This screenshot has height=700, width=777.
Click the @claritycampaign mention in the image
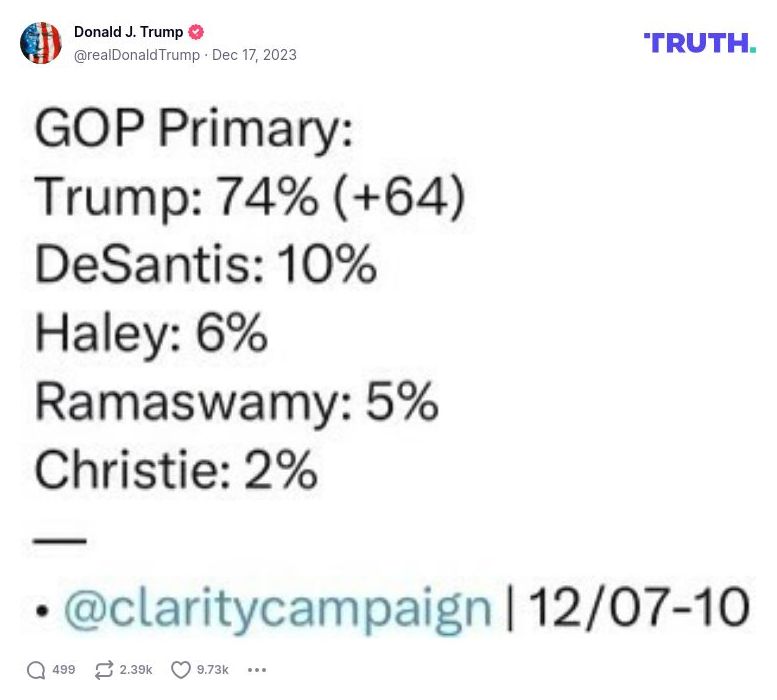click(278, 607)
